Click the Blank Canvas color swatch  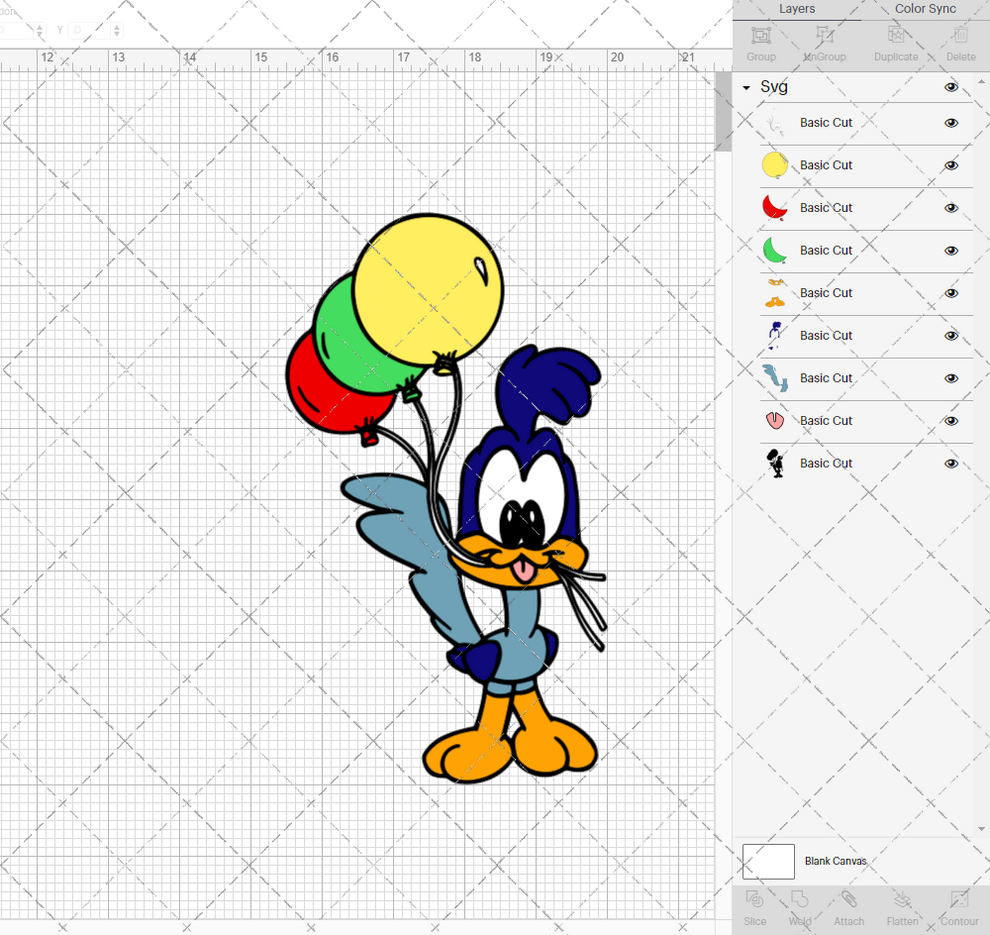tap(767, 861)
